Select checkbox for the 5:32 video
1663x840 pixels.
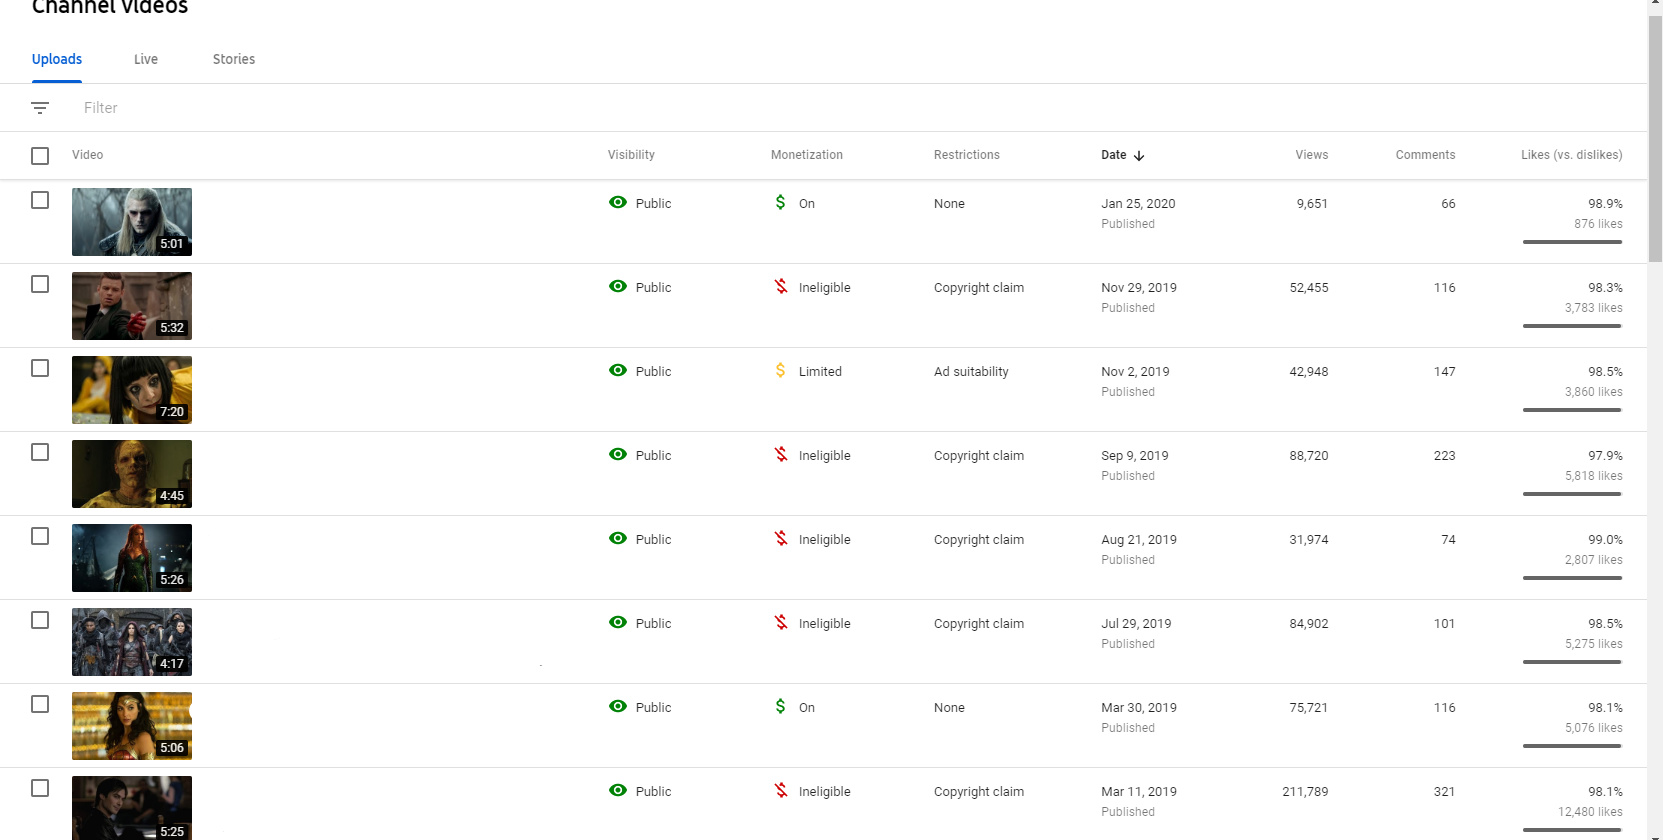point(40,284)
